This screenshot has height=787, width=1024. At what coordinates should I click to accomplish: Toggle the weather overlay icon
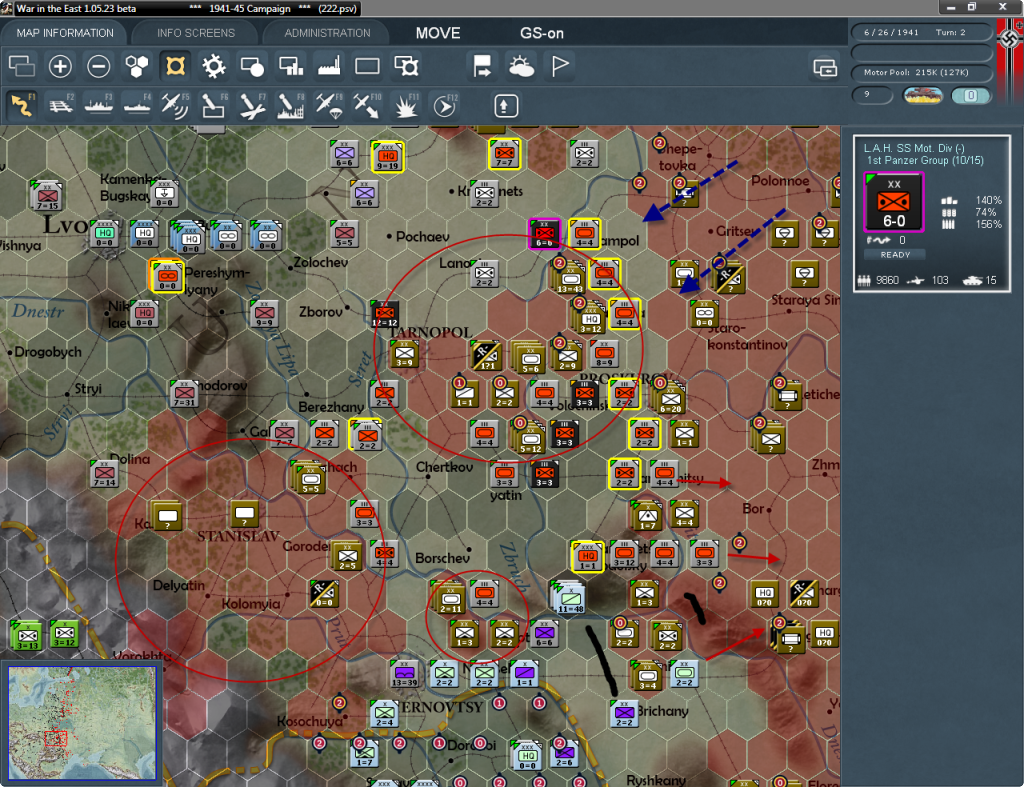coord(521,66)
